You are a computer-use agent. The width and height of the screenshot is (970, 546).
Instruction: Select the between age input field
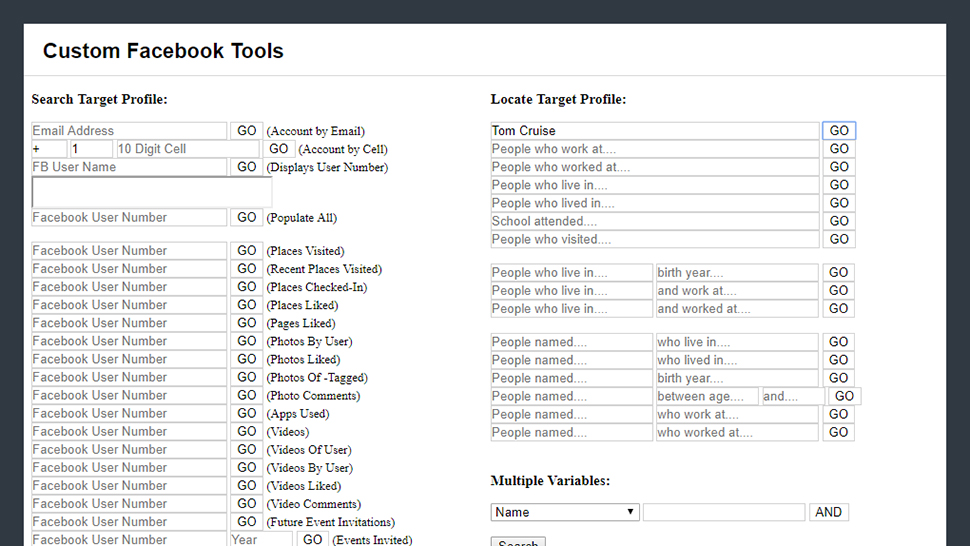(x=706, y=396)
